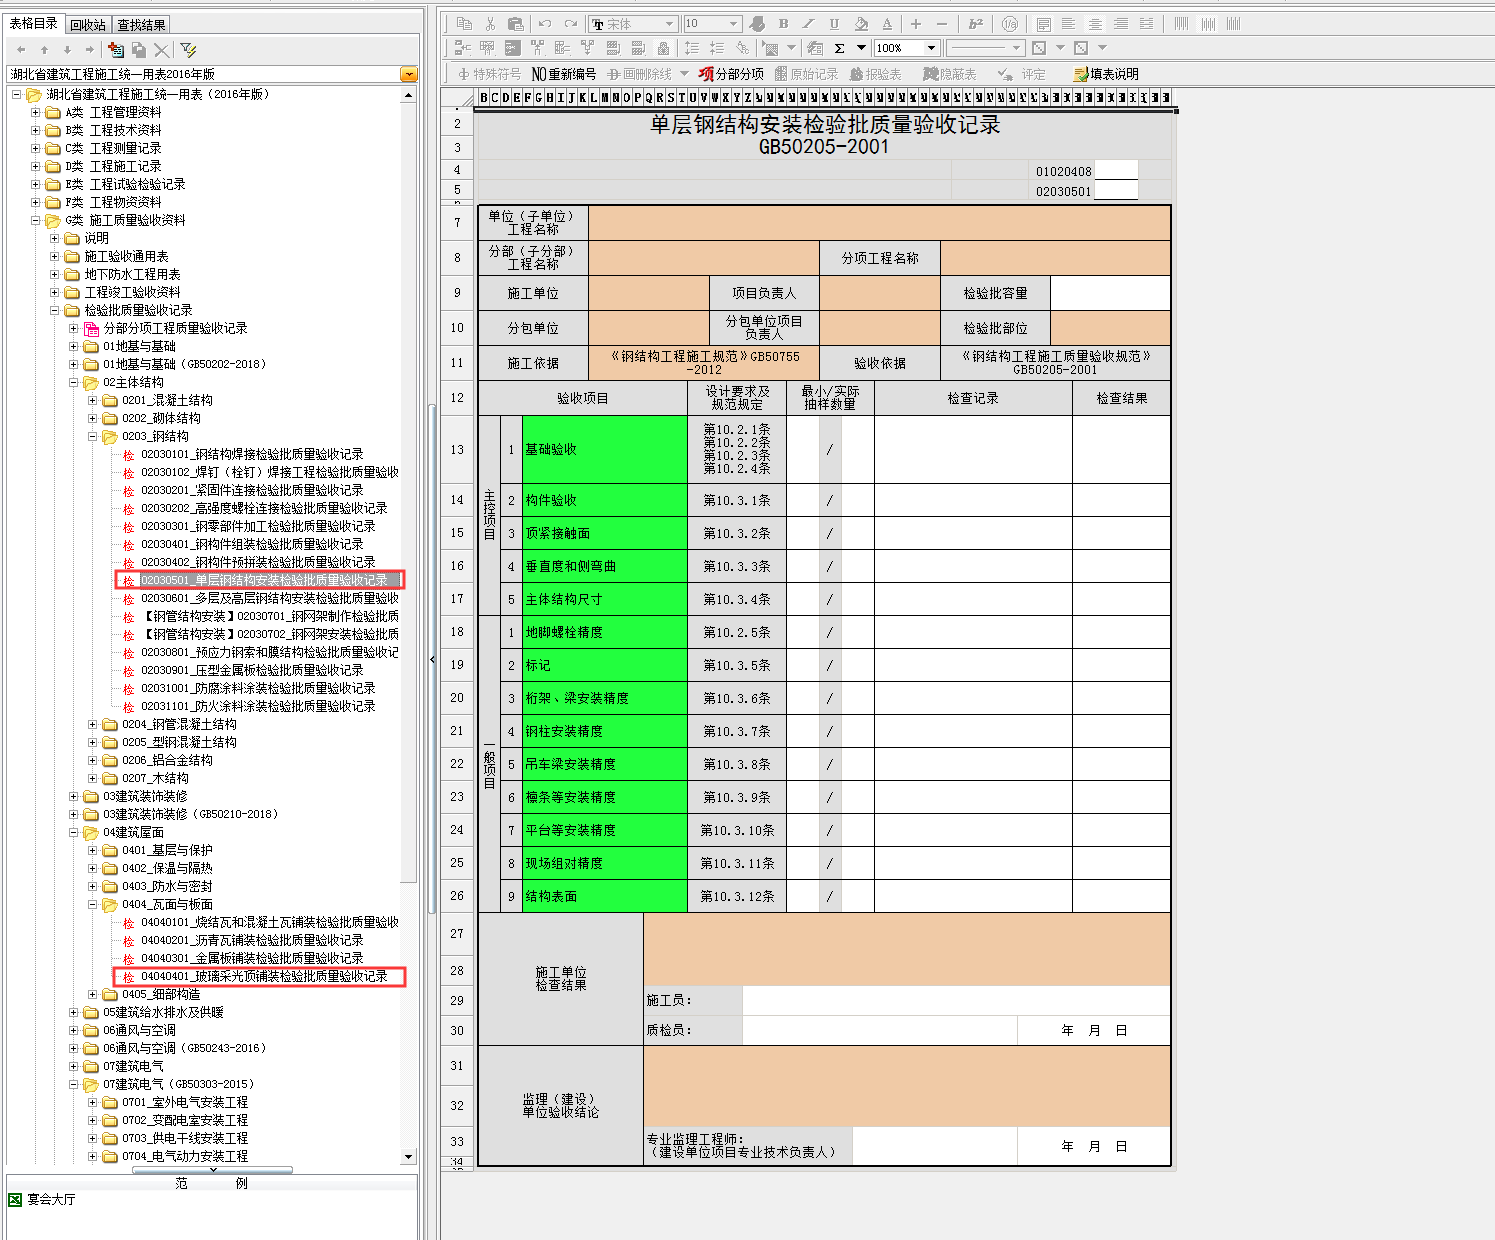Image resolution: width=1495 pixels, height=1240 pixels.
Task: Click the up arrow move icon in left panel
Action: point(44,49)
